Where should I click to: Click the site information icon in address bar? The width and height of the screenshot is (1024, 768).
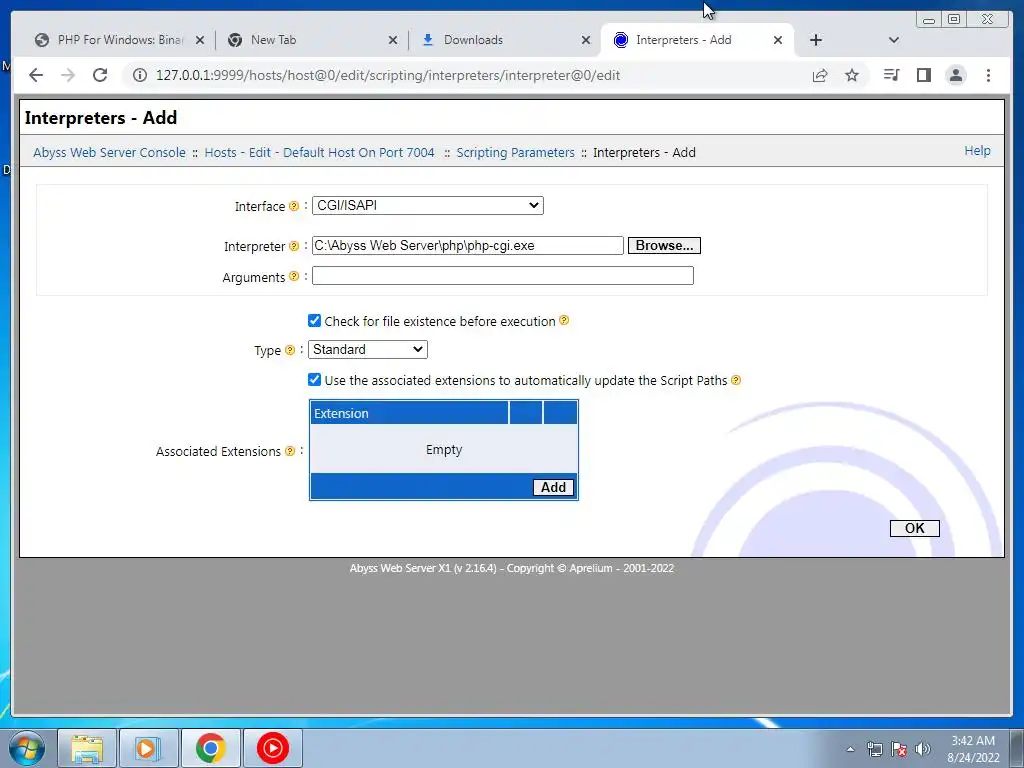point(140,75)
